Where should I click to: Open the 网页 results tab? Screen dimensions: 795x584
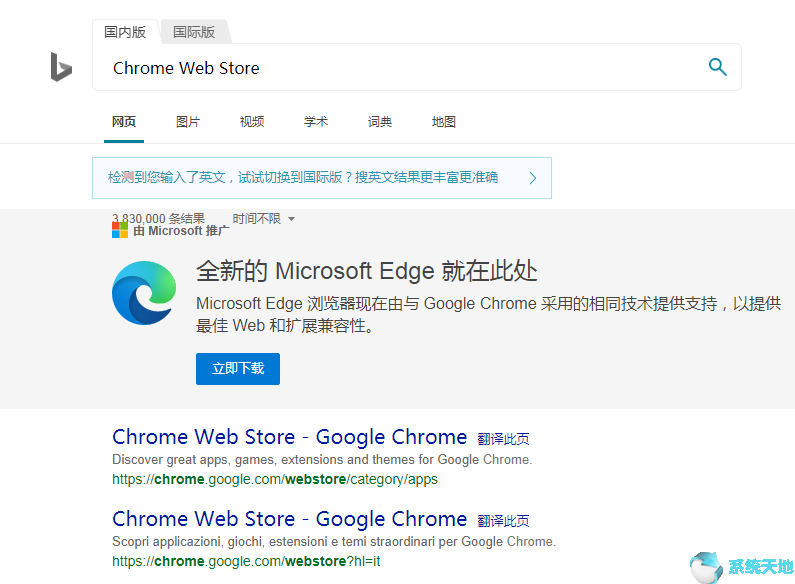pyautogui.click(x=124, y=122)
